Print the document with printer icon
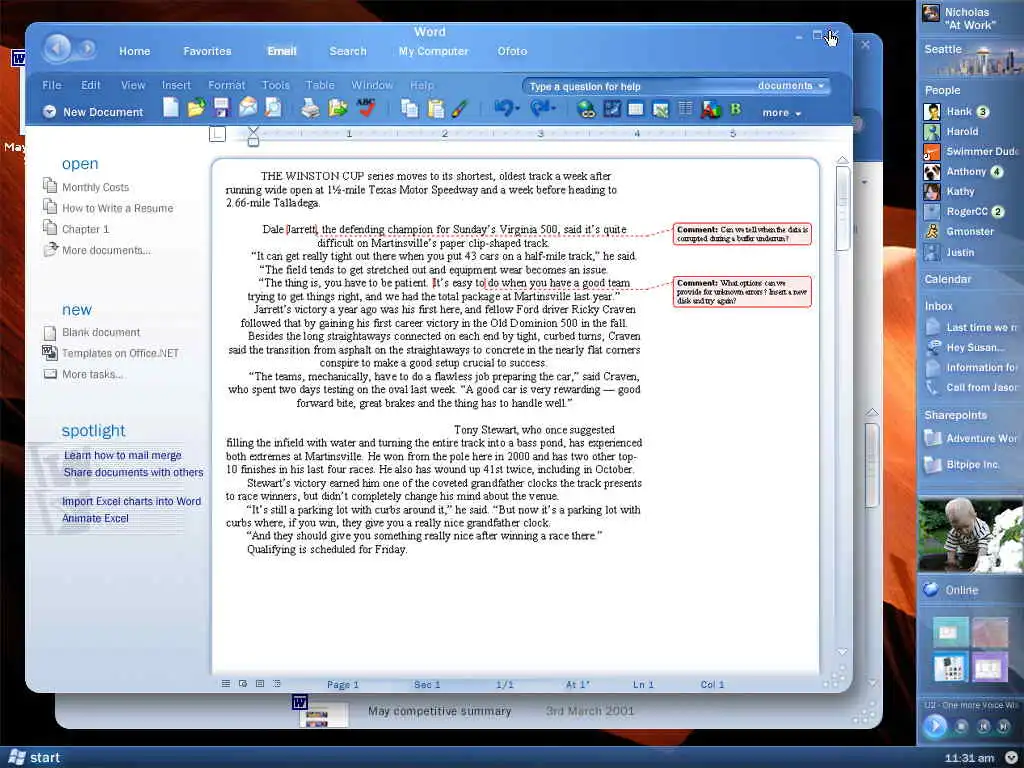This screenshot has width=1024, height=768. pyautogui.click(x=310, y=108)
